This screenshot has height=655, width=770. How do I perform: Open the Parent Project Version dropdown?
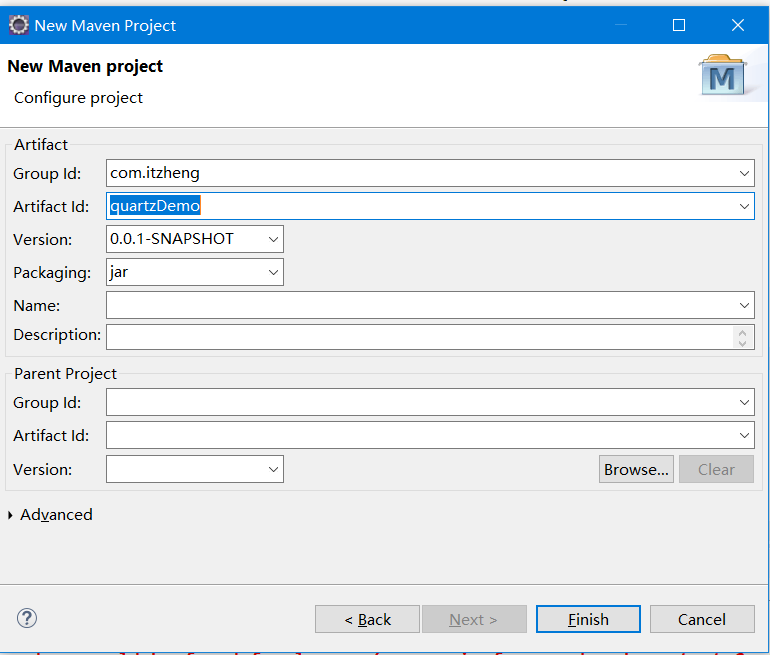tap(273, 469)
